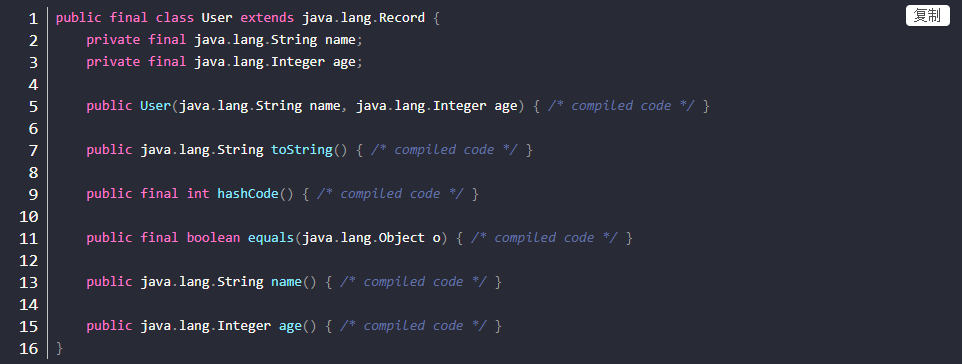This screenshot has width=963, height=364.
Task: Click the name() accessor method on line 13
Action: coord(286,282)
